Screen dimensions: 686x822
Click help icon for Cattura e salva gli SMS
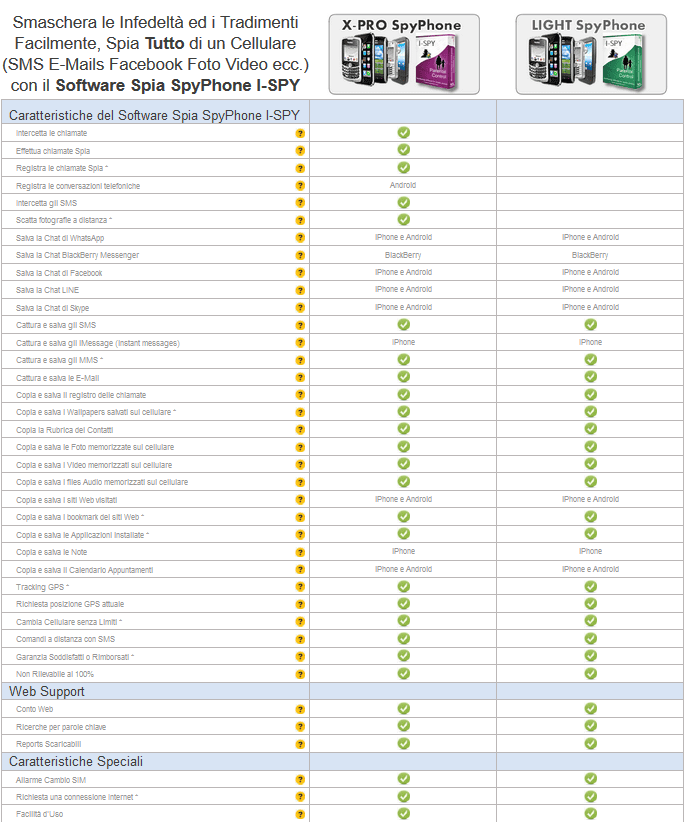point(300,325)
